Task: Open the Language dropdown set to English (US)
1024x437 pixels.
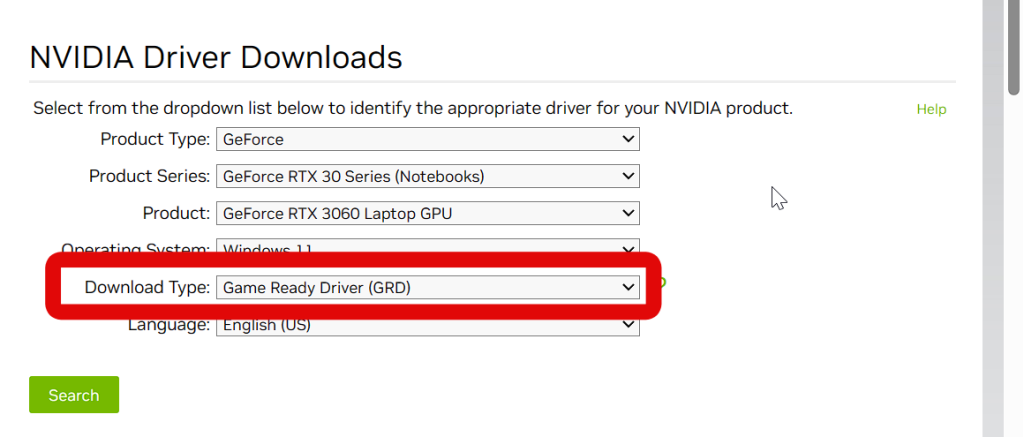Action: (427, 326)
